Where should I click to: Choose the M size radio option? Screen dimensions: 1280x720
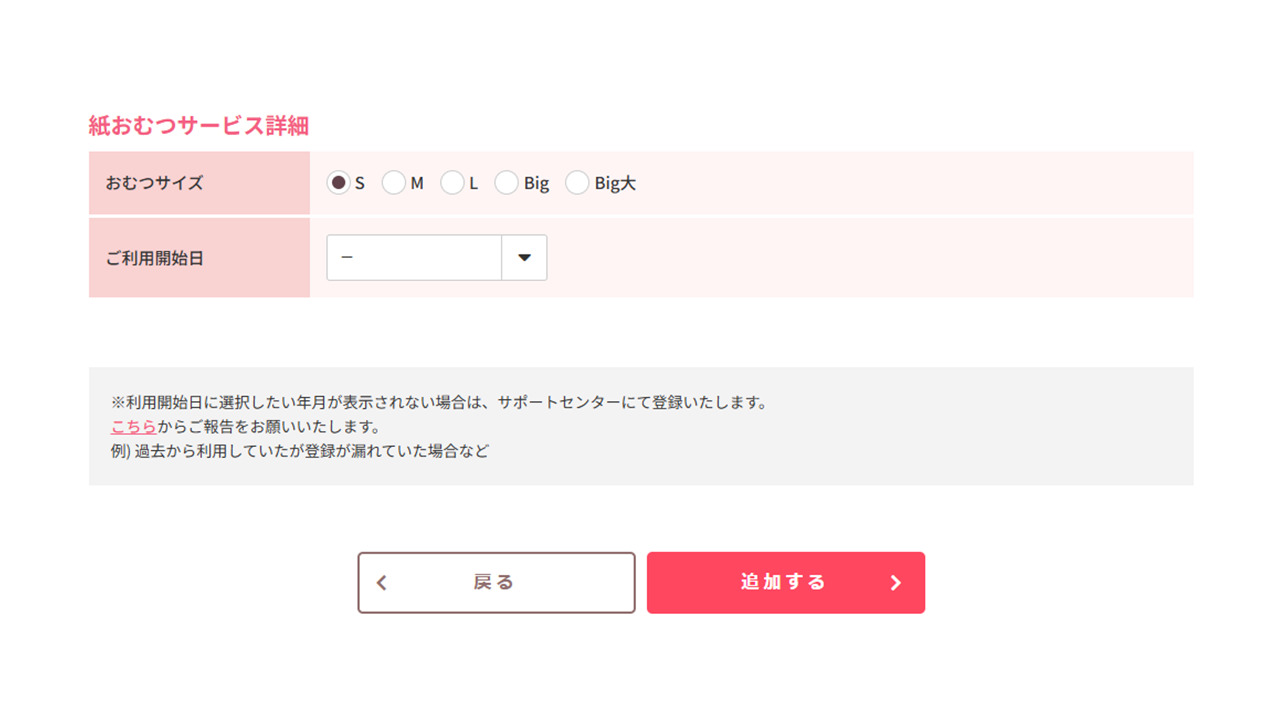click(x=394, y=183)
